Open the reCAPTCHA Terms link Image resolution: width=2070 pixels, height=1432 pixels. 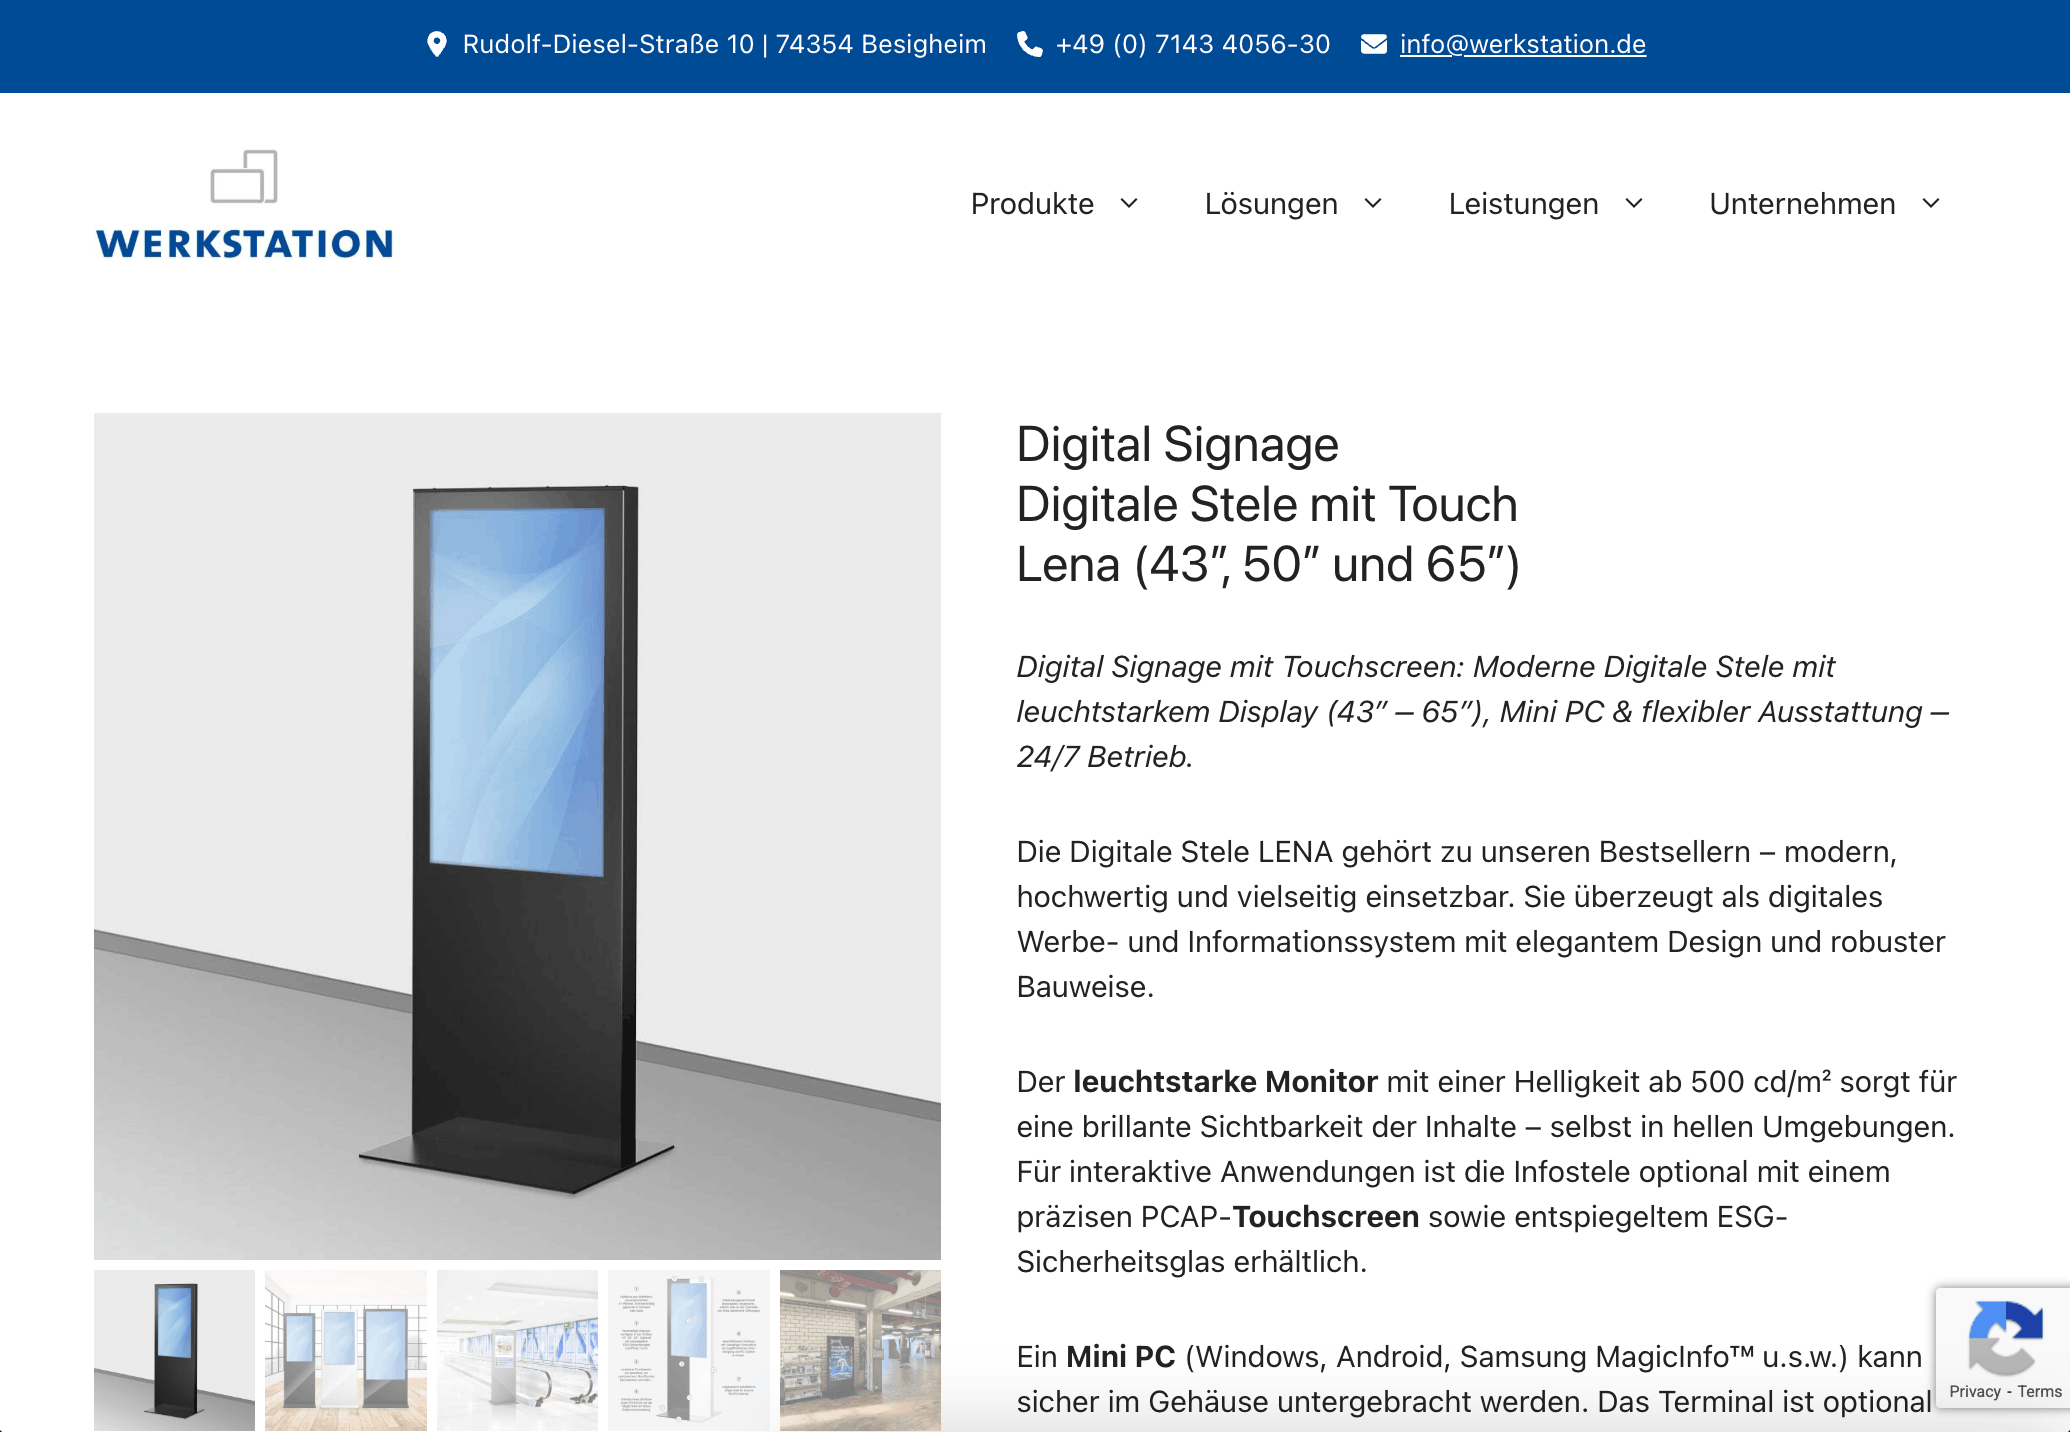click(2039, 1391)
